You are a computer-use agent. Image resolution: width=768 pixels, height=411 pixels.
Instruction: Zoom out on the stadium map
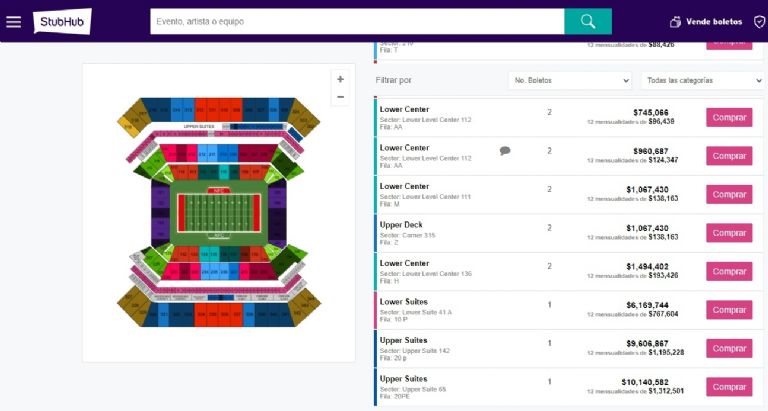(340, 97)
